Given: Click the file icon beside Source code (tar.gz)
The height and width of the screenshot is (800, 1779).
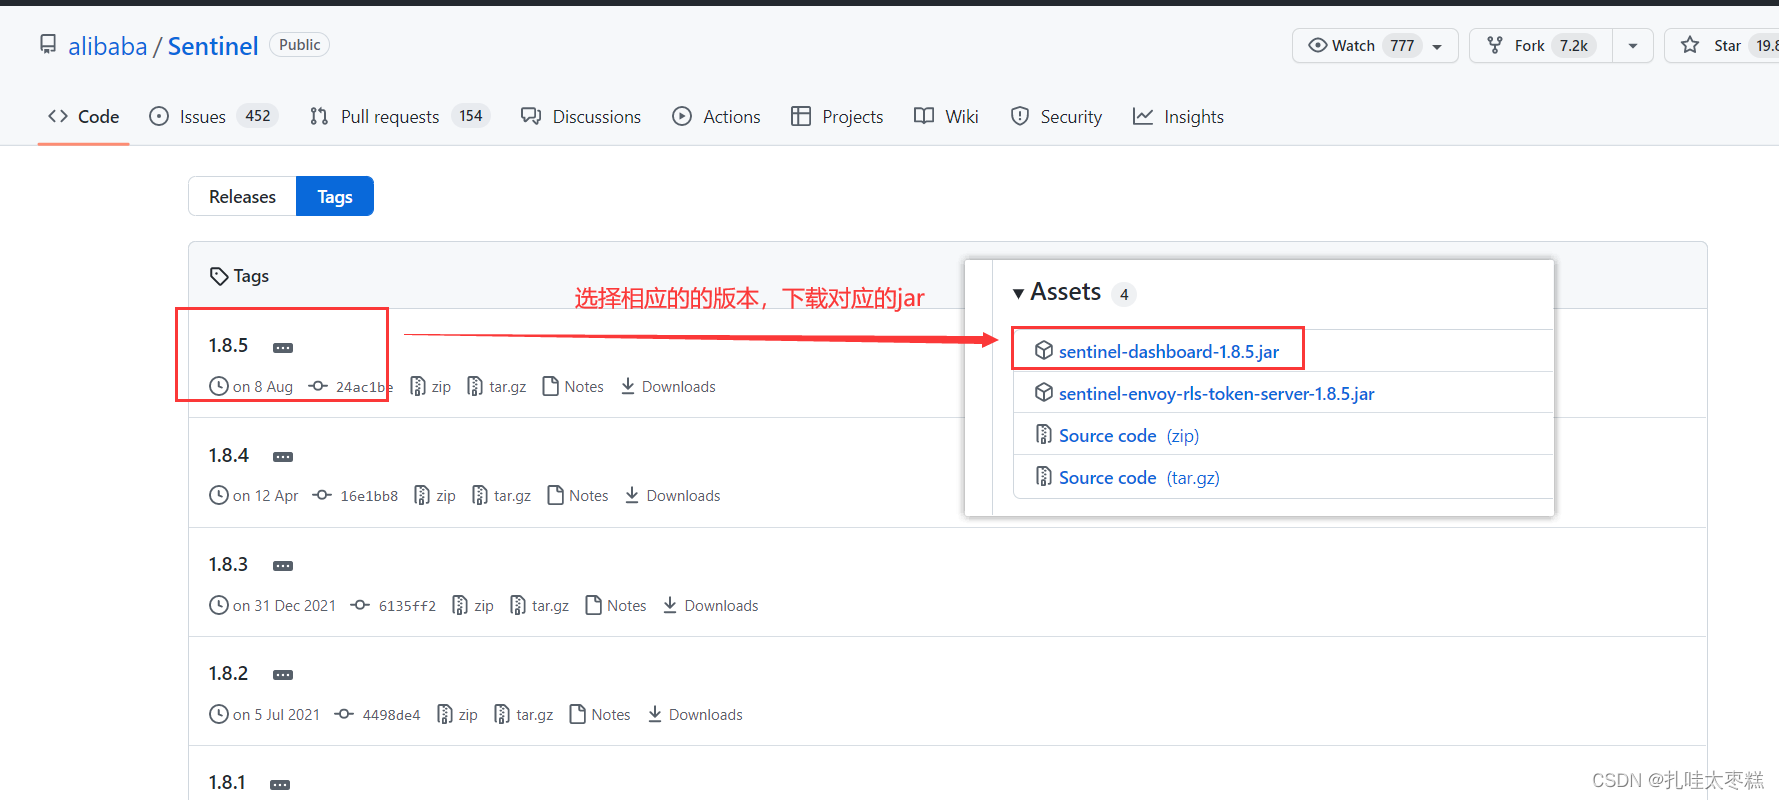Looking at the screenshot, I should click(1044, 476).
